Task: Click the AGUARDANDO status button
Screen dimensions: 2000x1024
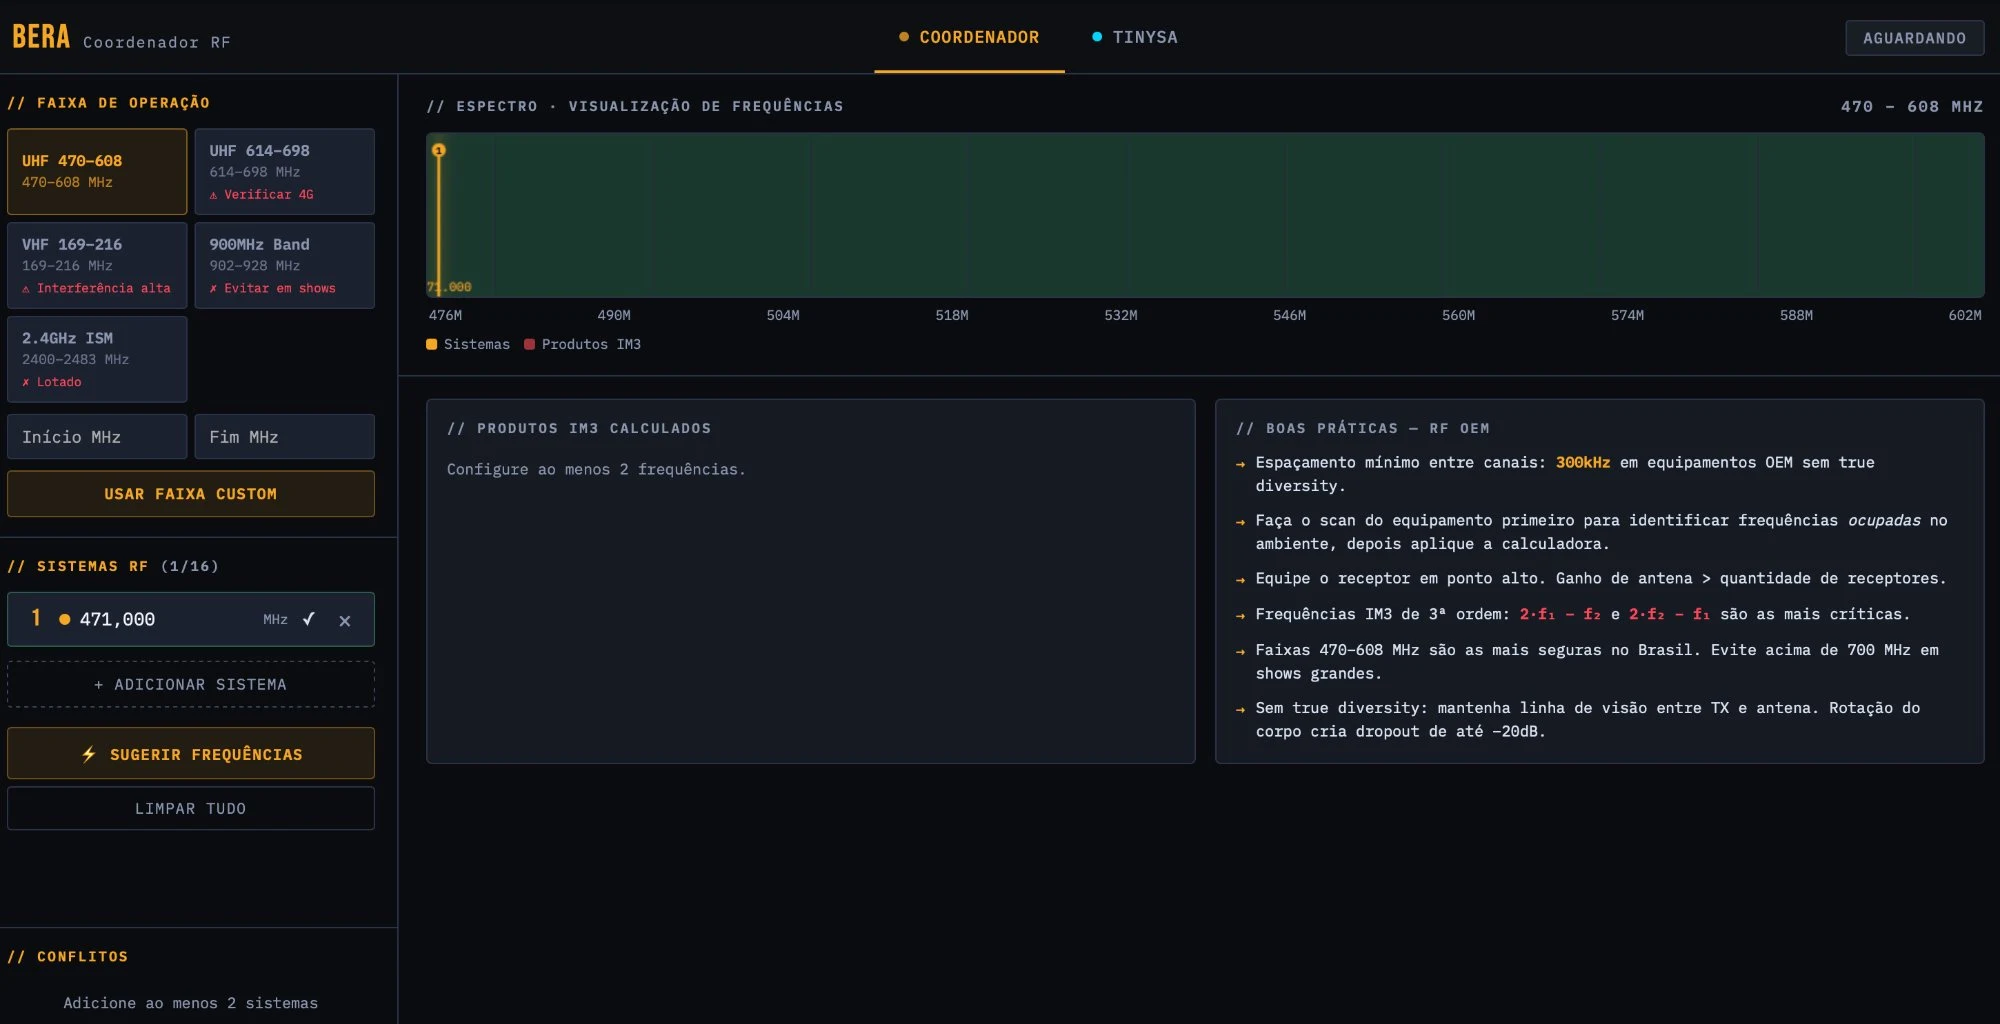Action: [x=1914, y=37]
